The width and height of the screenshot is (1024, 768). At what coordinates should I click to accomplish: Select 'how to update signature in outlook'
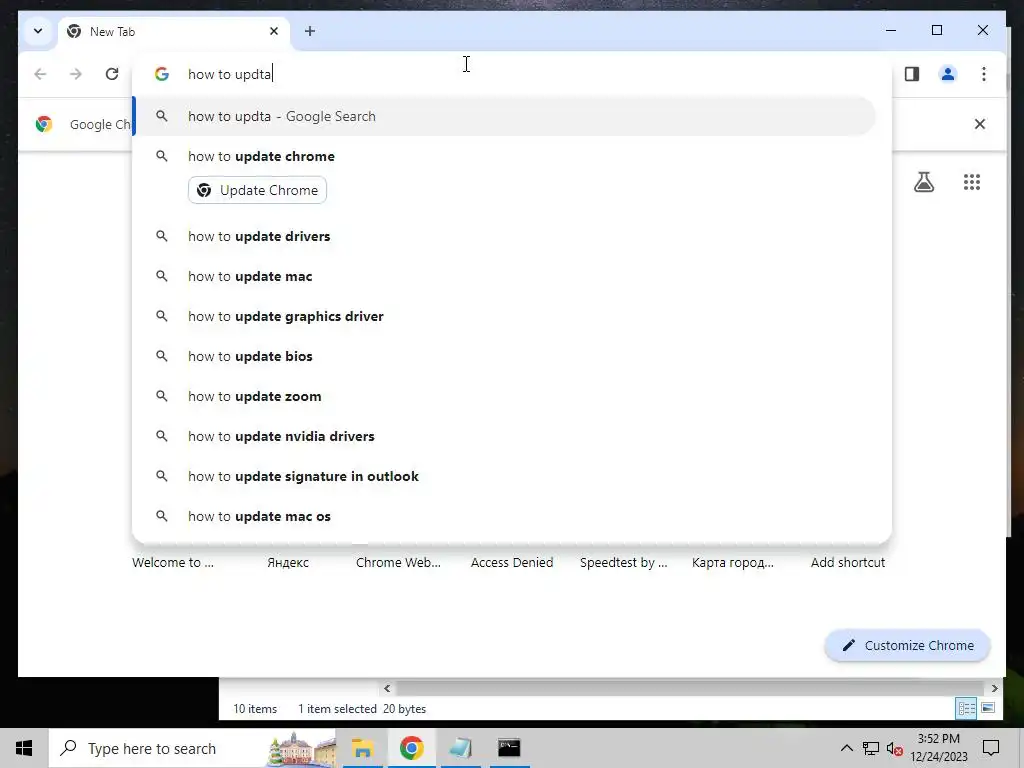[504, 476]
